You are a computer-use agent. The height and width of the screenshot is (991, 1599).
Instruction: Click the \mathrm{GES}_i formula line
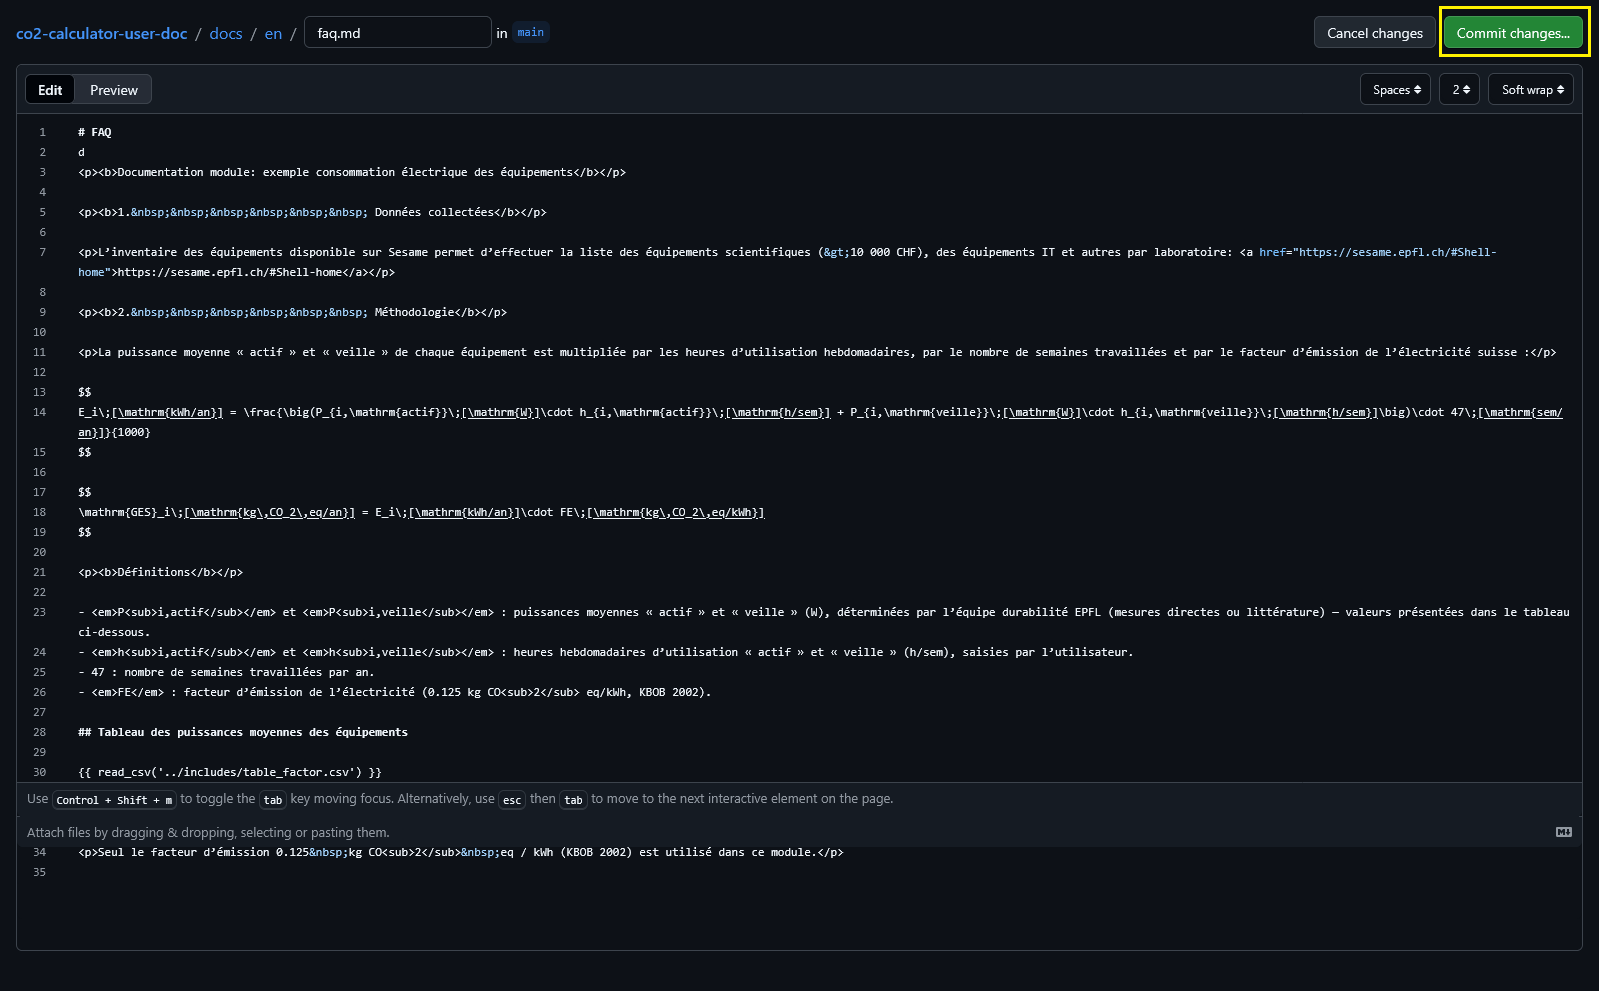421,512
